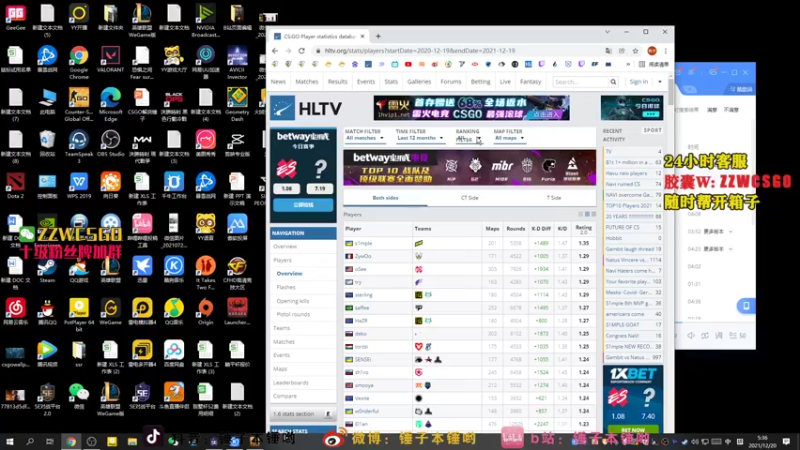
Task: Switch to the CT Side tab
Action: tap(469, 198)
